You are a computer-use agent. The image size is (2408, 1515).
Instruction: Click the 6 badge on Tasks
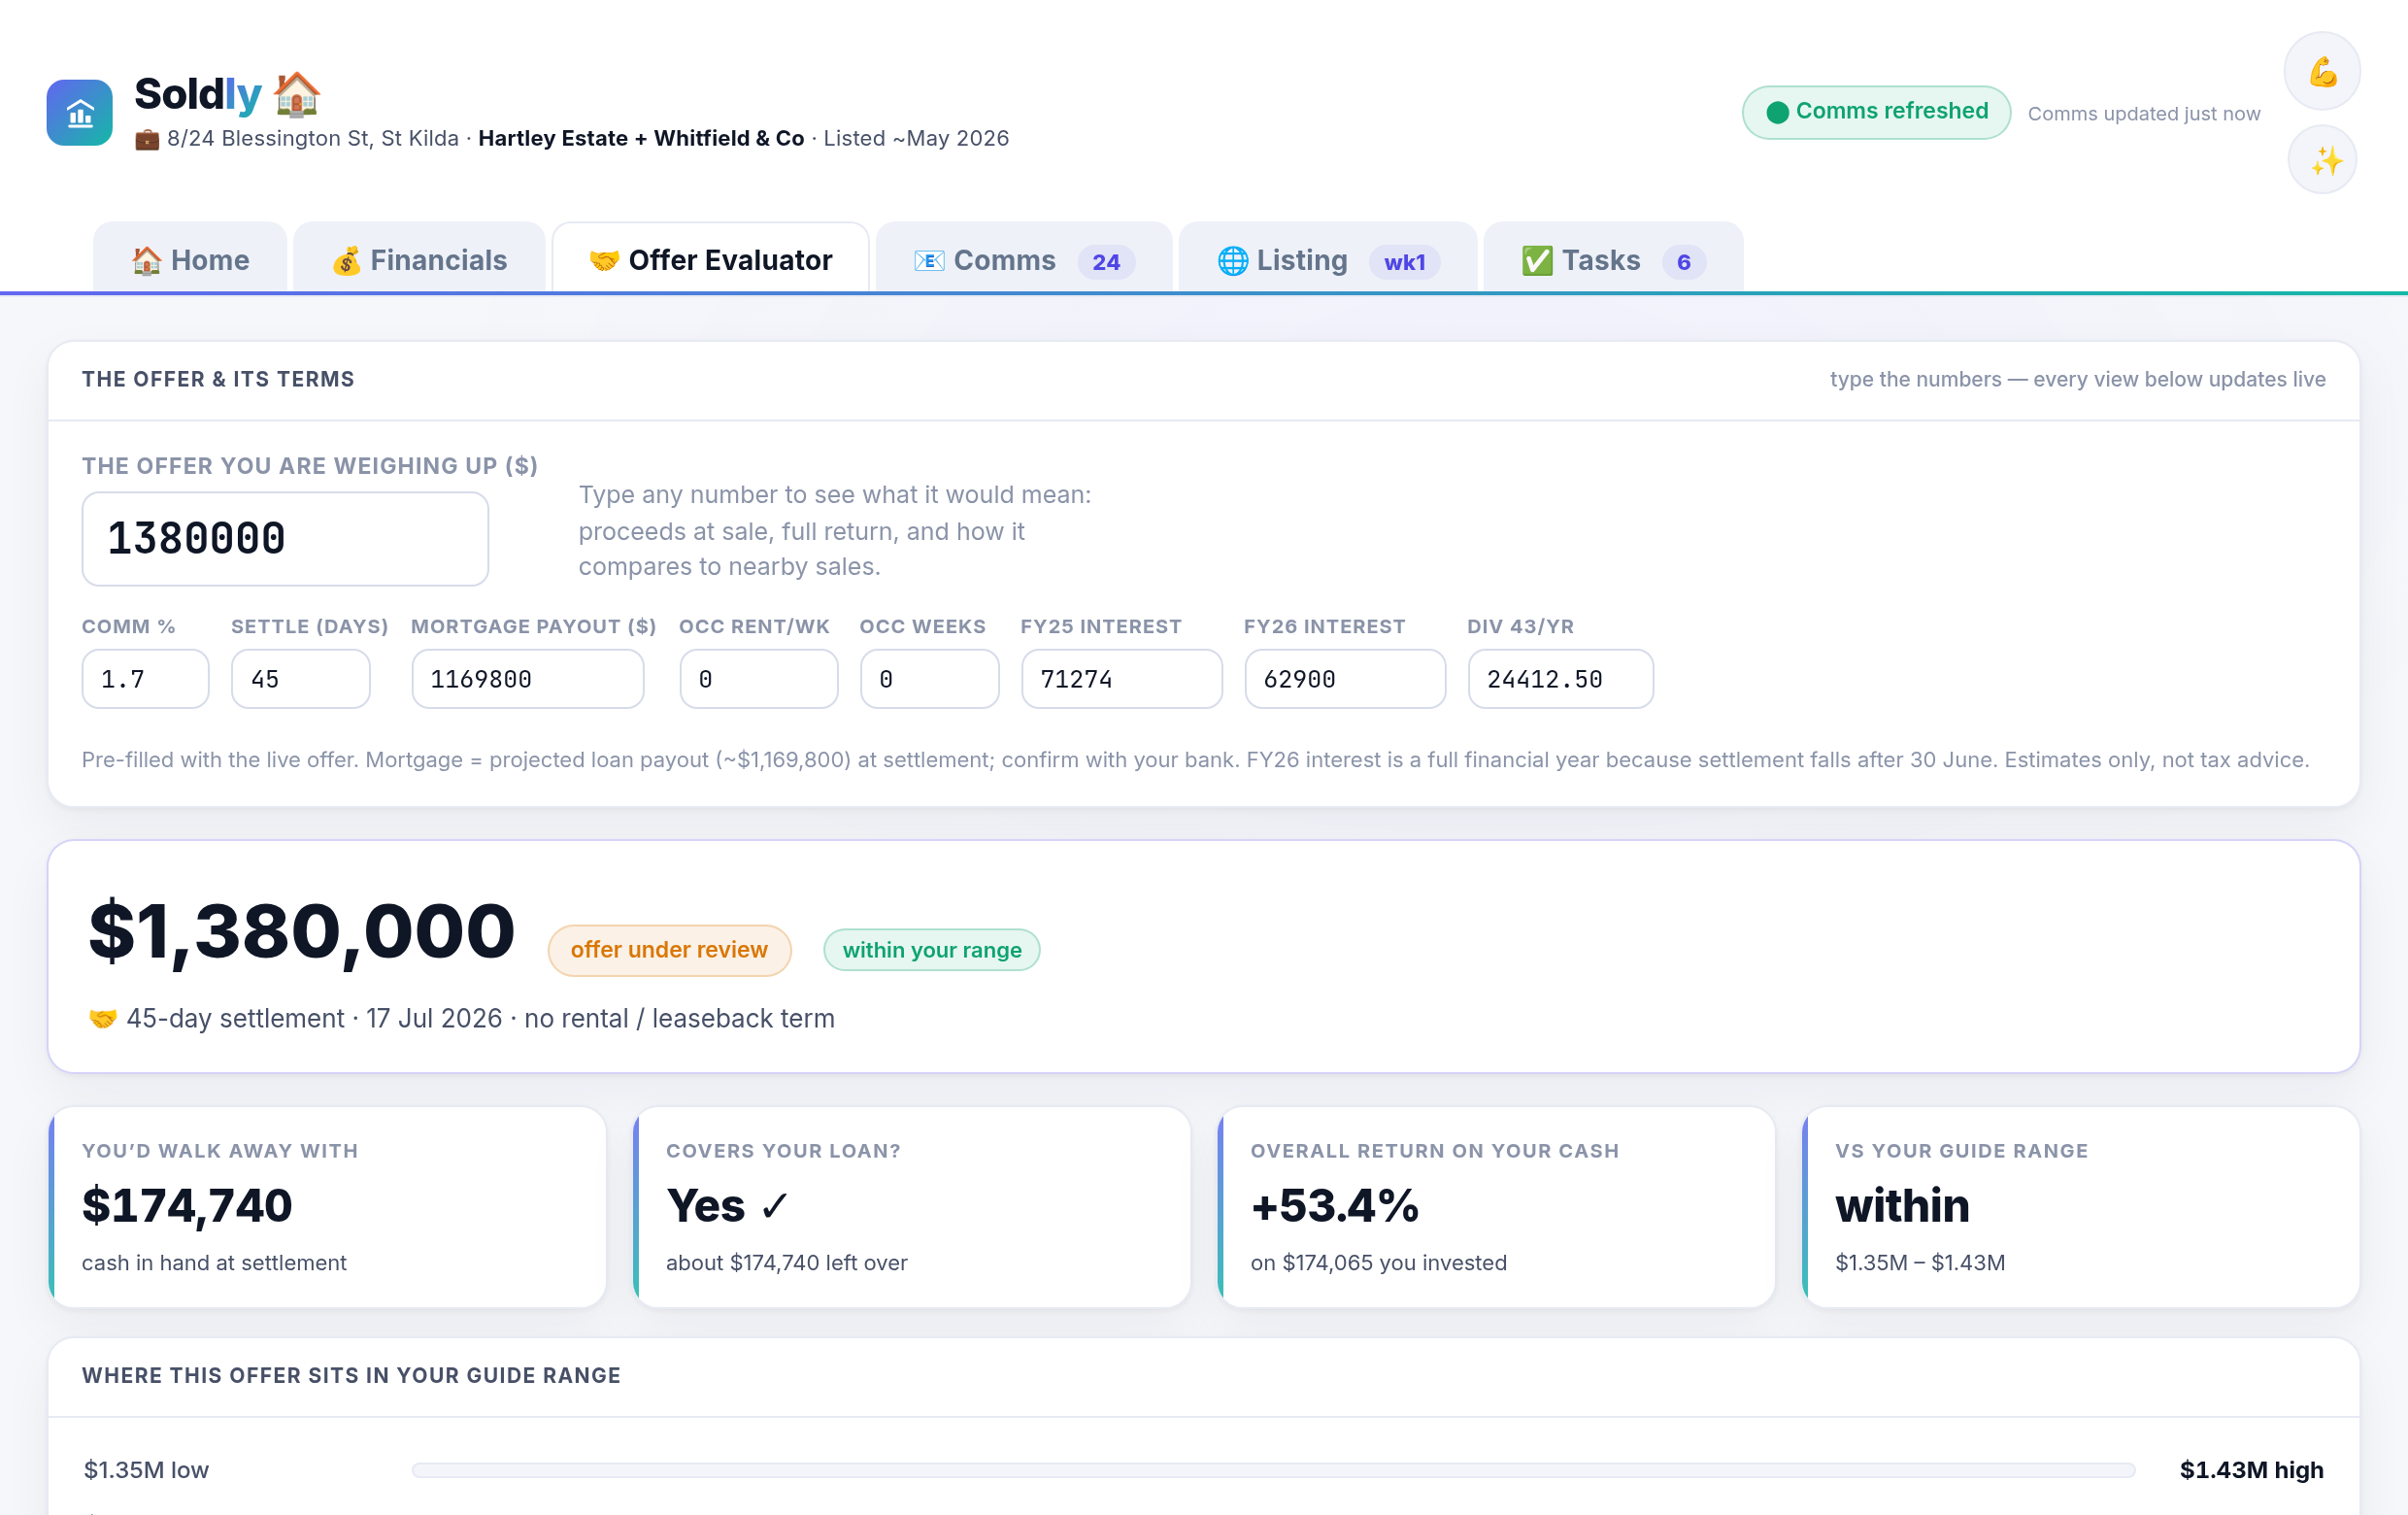(1683, 262)
